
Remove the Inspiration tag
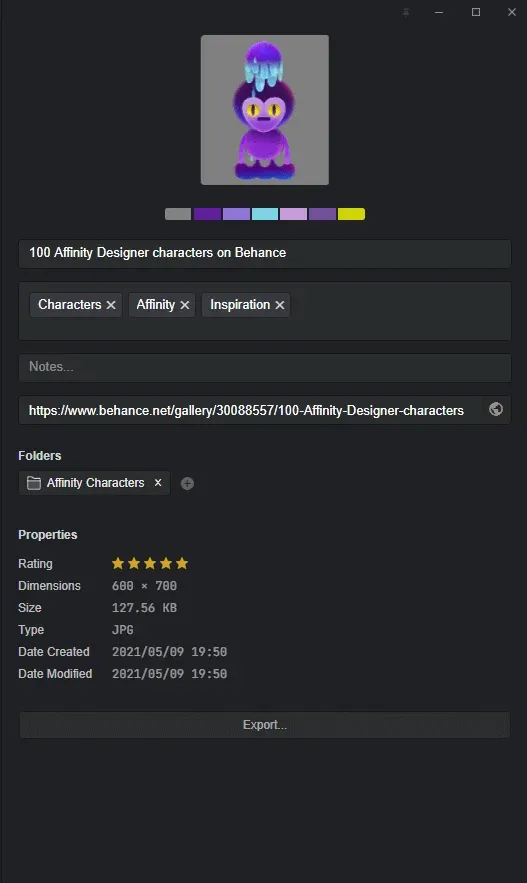point(280,305)
